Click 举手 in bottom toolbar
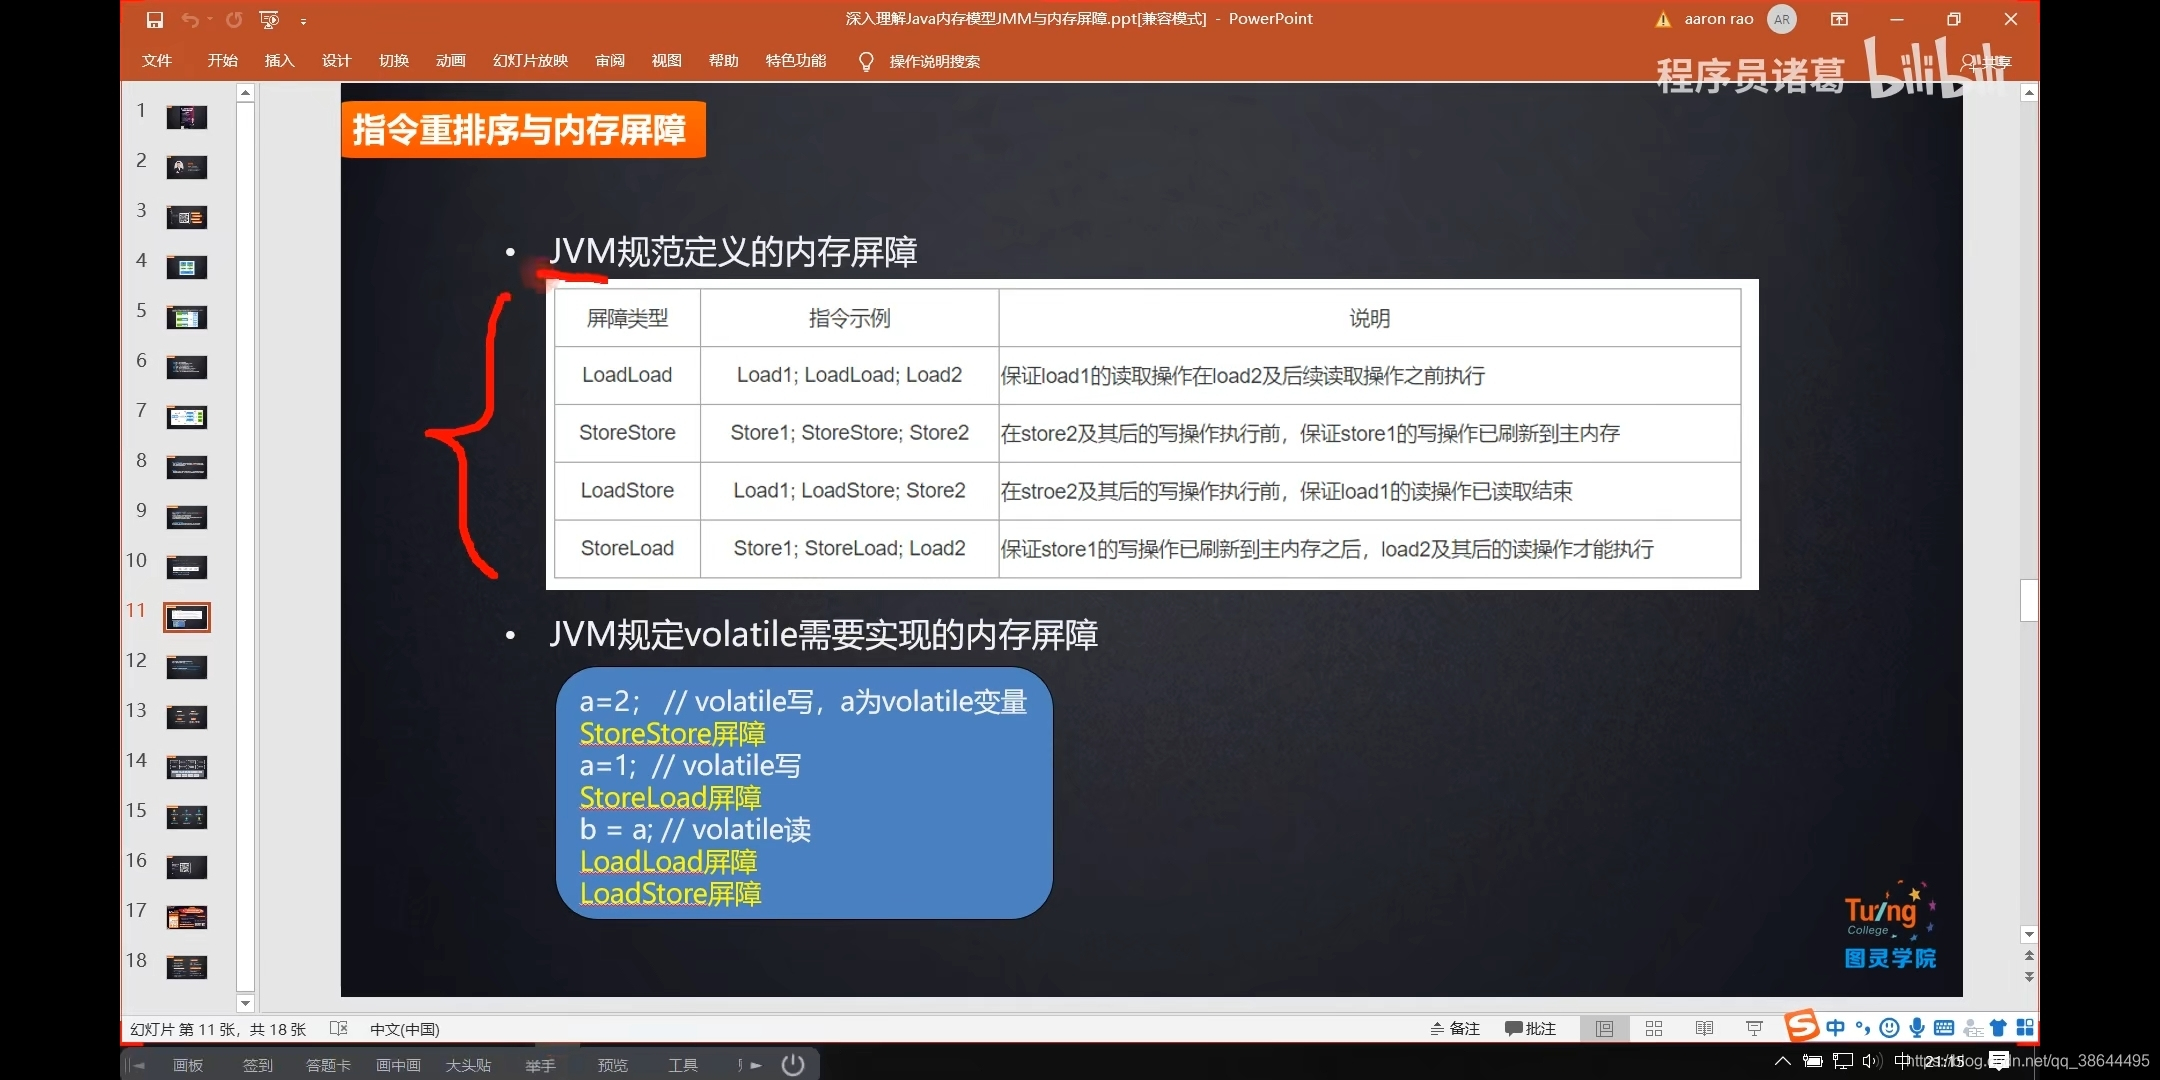Viewport: 2160px width, 1080px height. pos(540,1065)
